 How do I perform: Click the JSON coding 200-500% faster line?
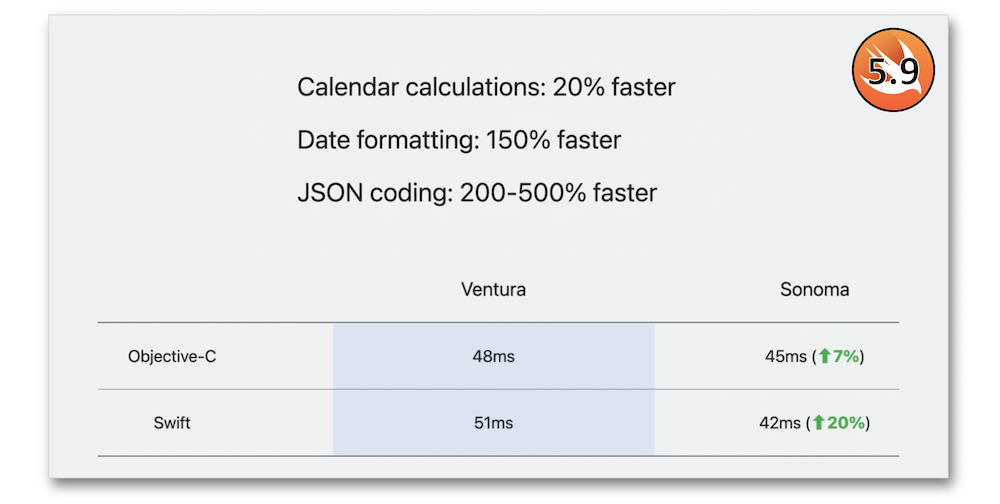(x=477, y=193)
